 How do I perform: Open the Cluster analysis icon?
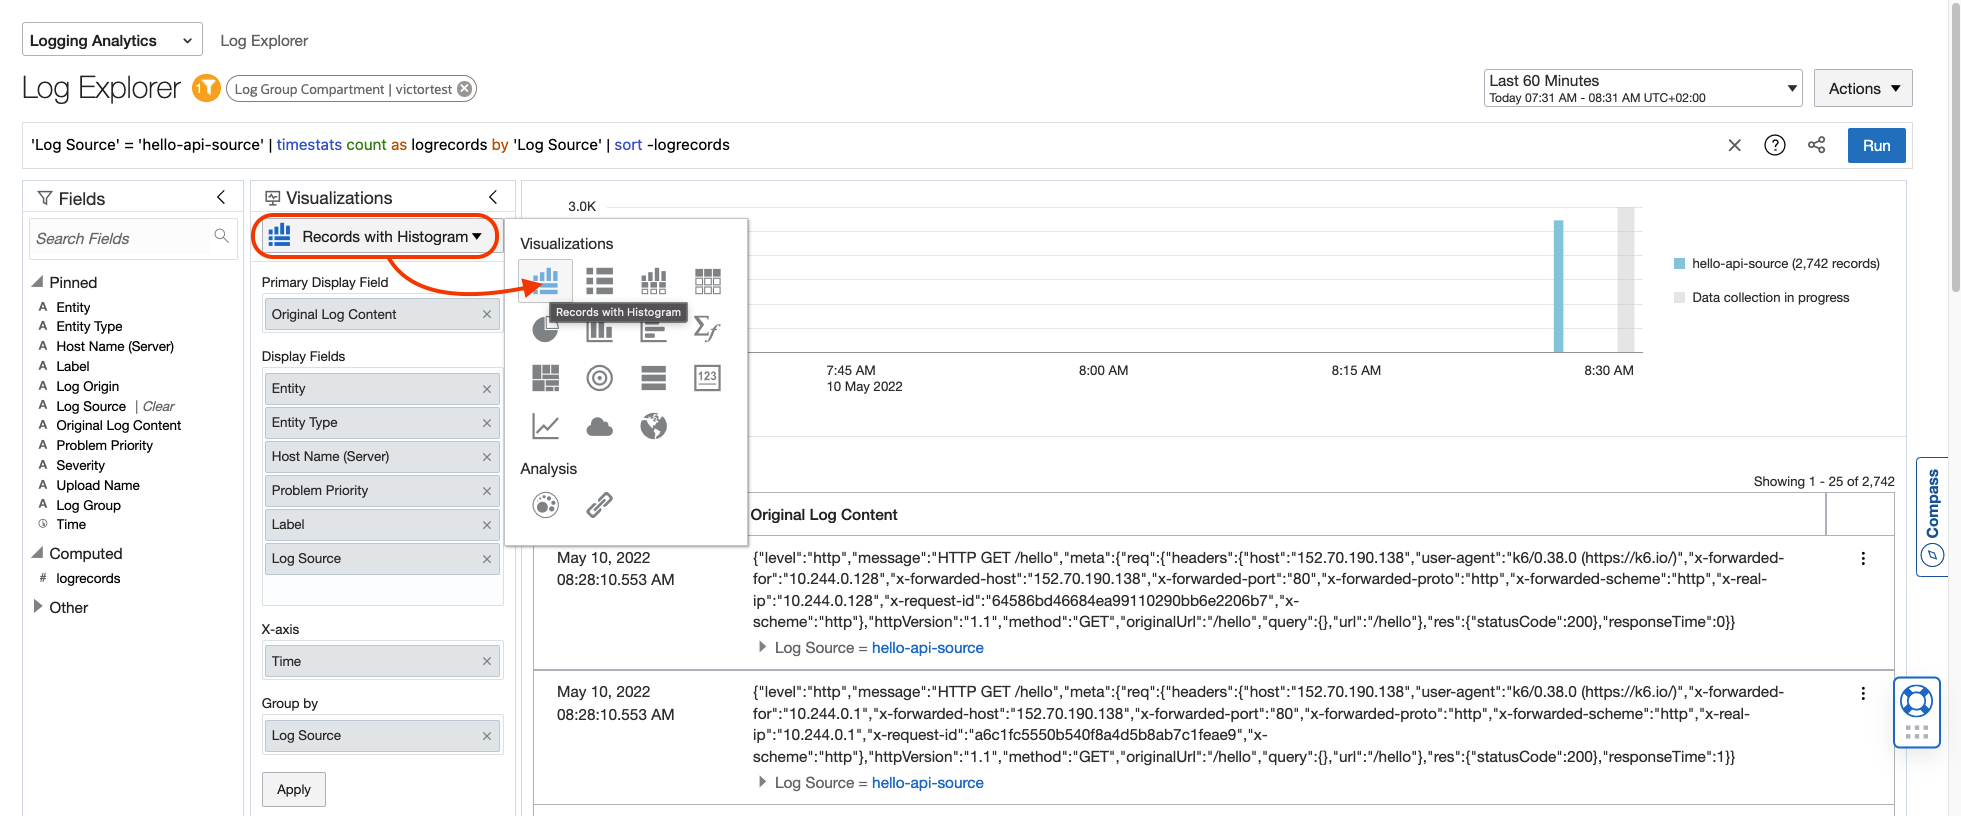545,505
